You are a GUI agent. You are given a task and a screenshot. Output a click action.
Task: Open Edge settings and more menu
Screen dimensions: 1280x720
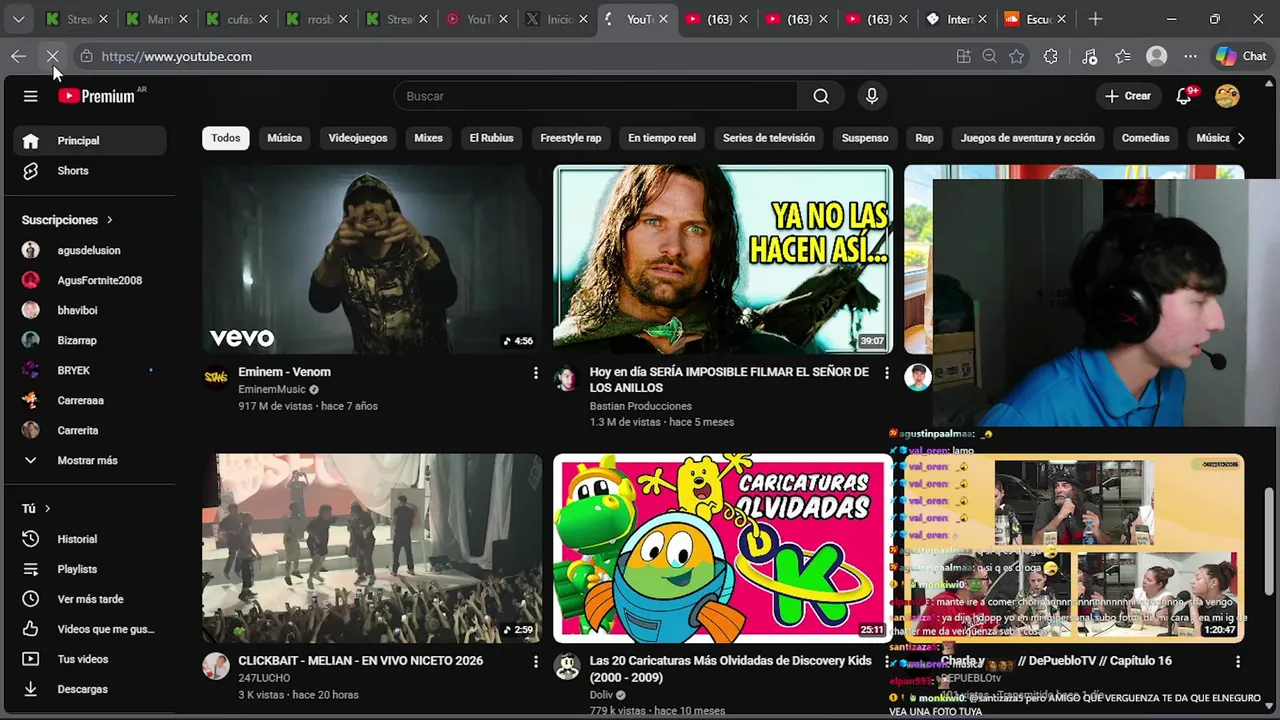click(1190, 57)
